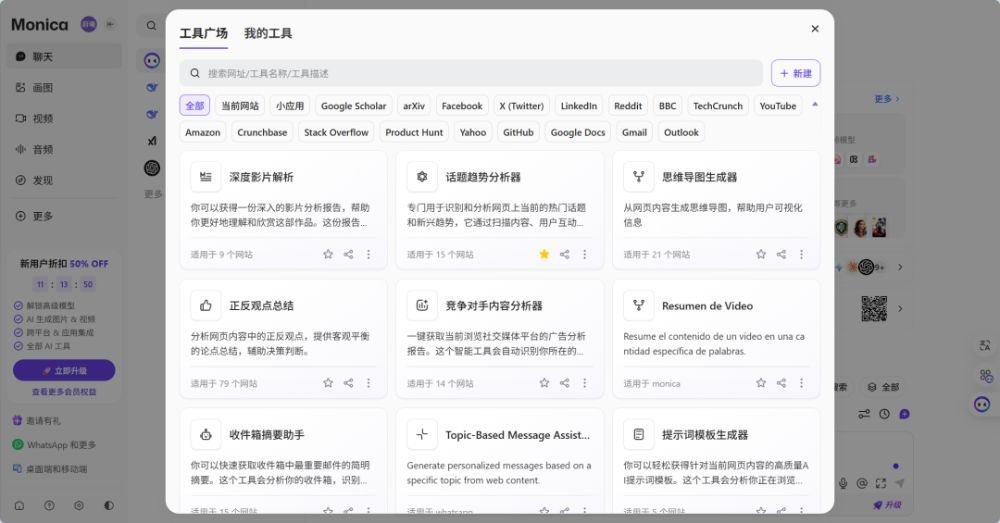Click the search icon beside the Monica sidebar
Screen dimensions: 1000x523
coord(151,26)
